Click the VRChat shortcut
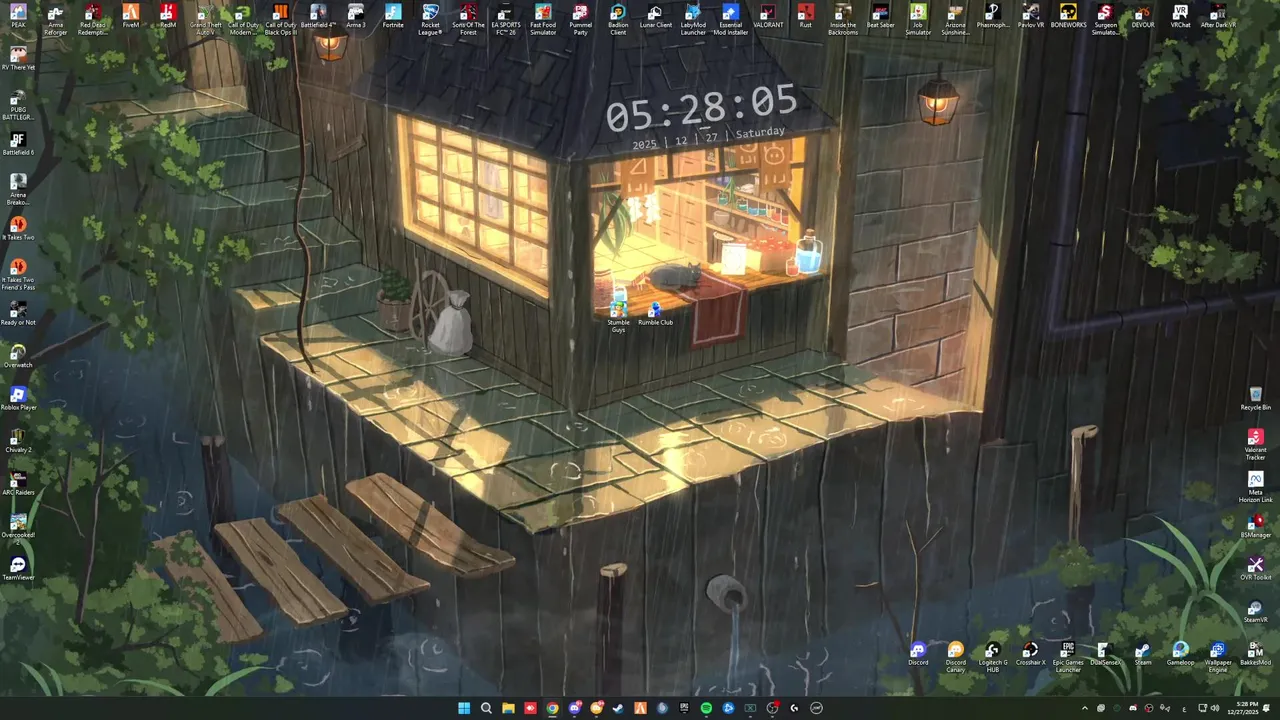 point(1181,16)
